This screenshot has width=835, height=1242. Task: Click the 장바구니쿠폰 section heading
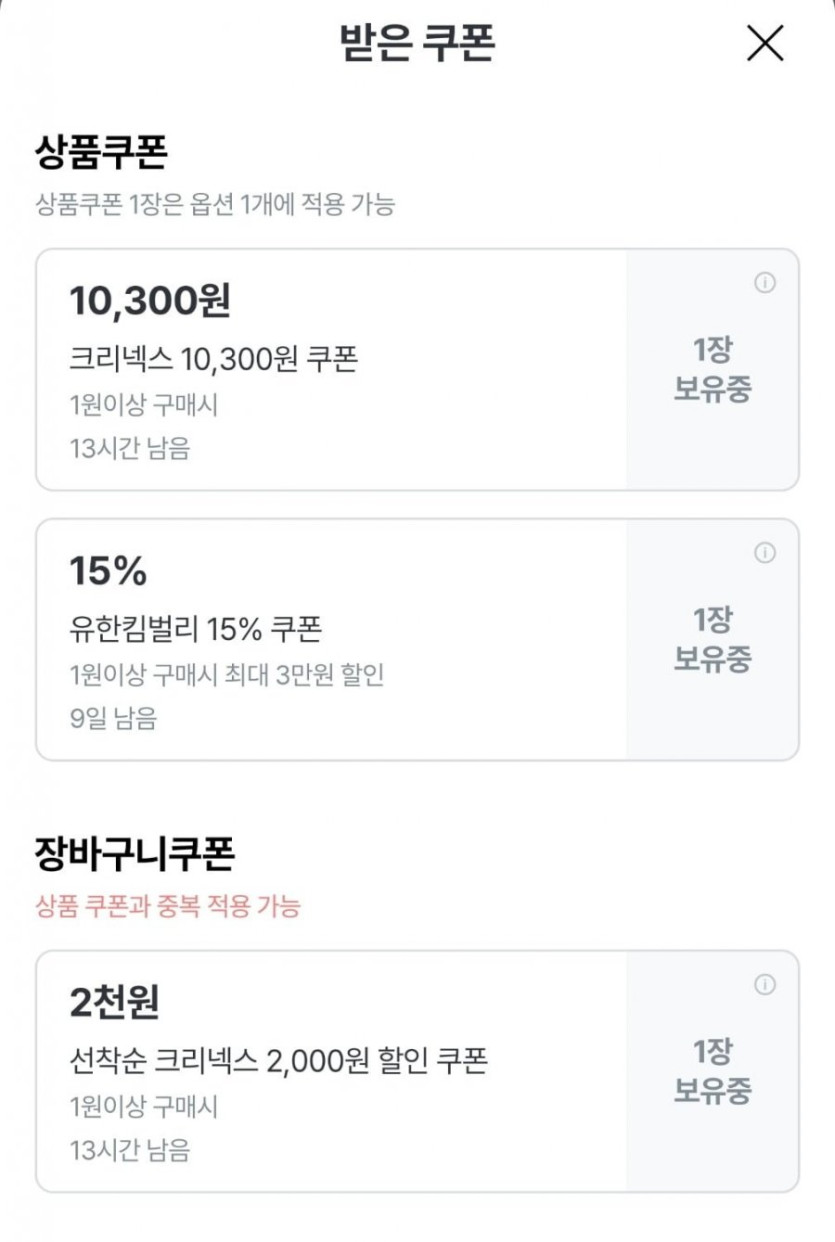pos(135,855)
